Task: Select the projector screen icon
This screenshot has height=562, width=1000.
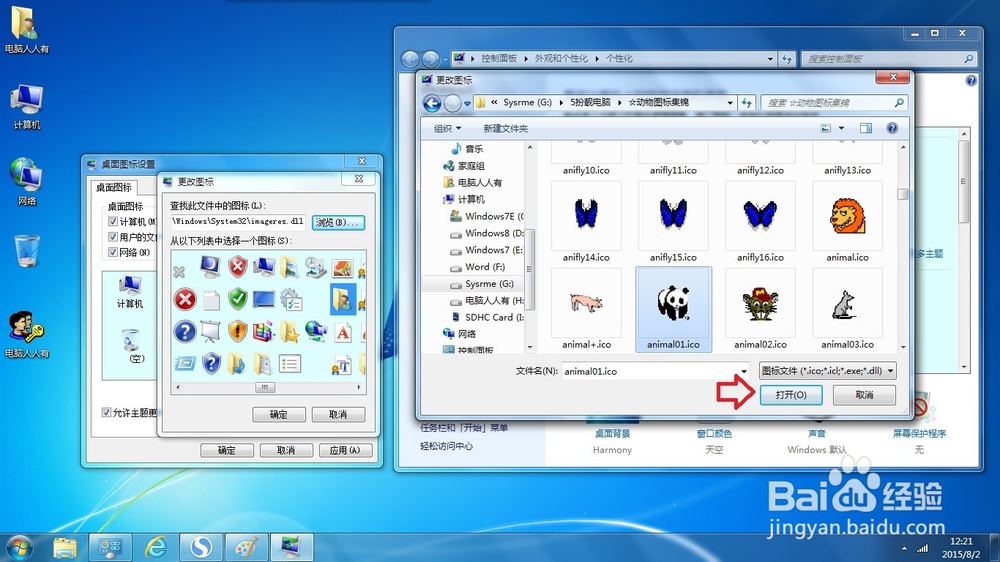Action: 210,331
